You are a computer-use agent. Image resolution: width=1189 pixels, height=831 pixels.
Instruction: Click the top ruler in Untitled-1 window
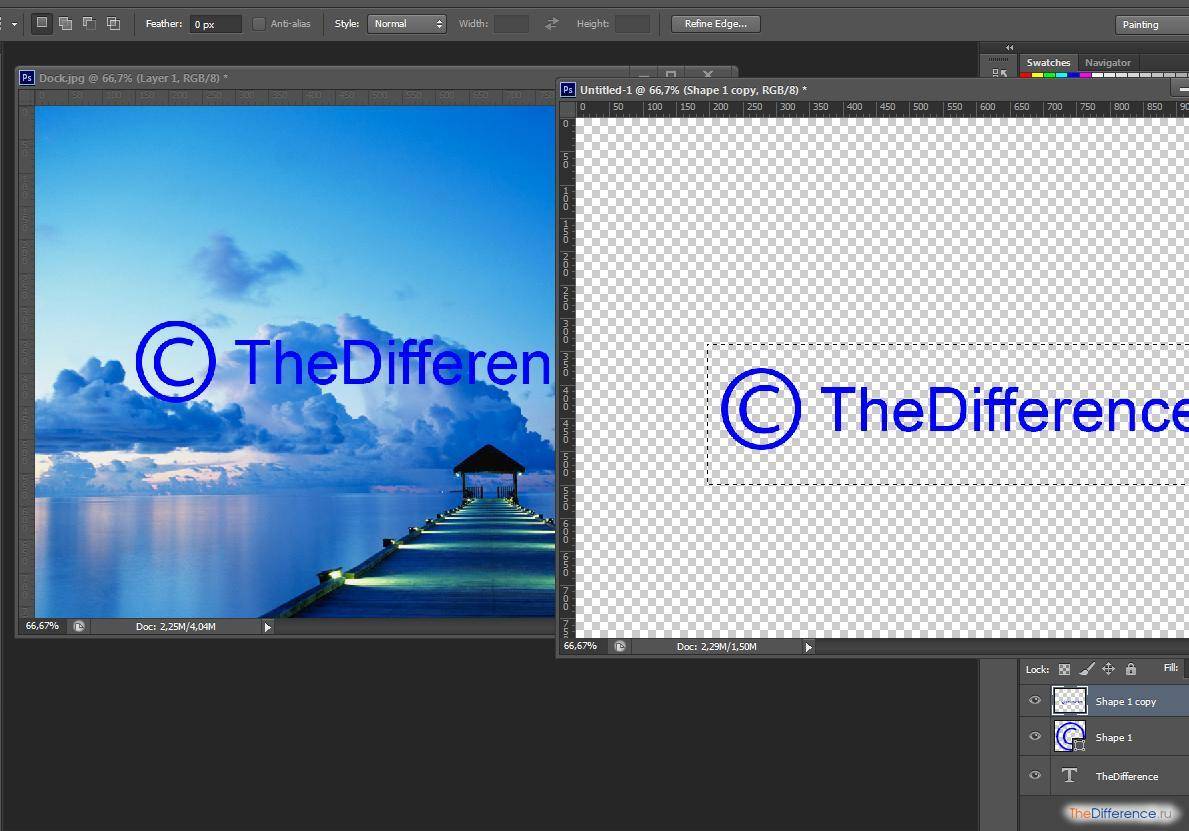882,108
